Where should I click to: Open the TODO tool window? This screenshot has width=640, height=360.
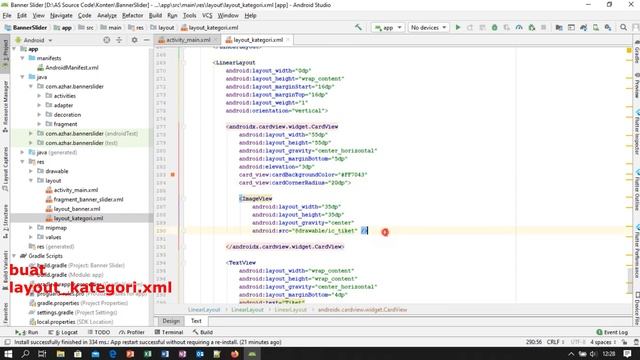click(x=98, y=332)
